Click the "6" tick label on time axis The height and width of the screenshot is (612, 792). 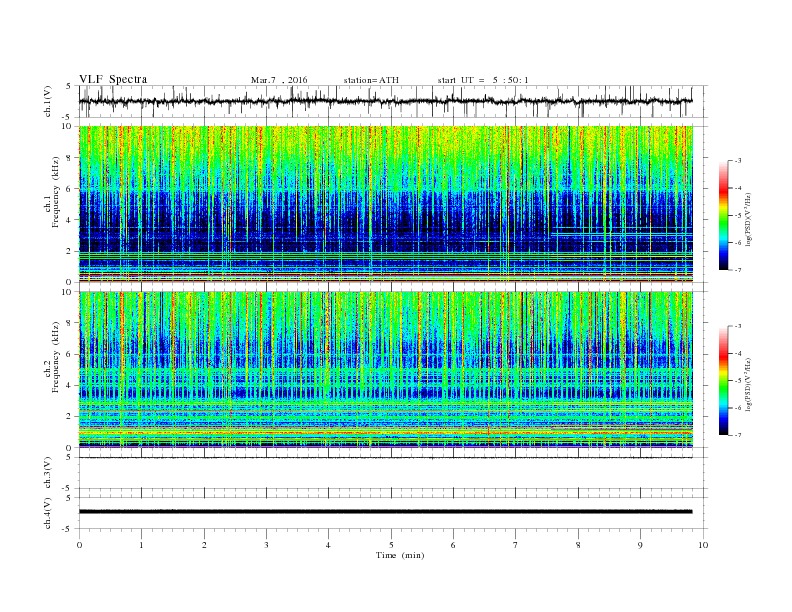453,545
